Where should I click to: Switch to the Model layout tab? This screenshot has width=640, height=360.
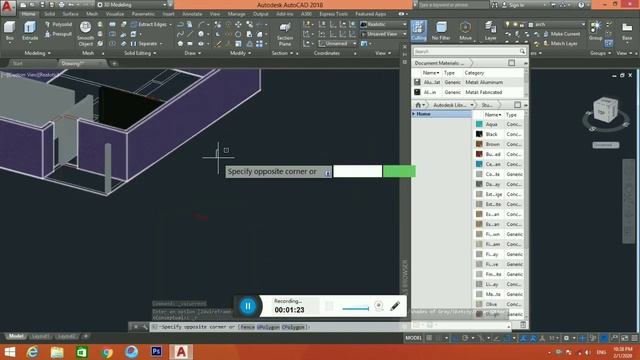(16, 336)
